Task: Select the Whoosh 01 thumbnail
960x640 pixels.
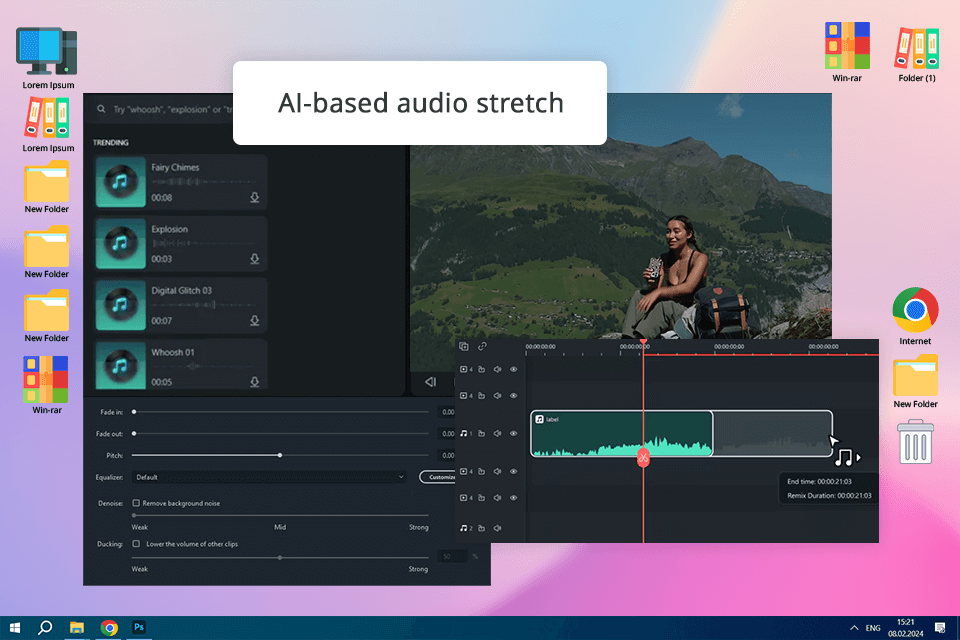Action: pos(121,365)
